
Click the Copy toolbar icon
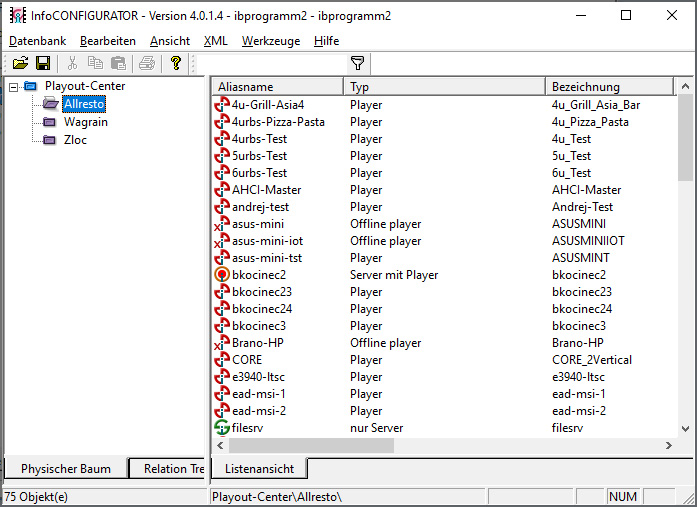pyautogui.click(x=95, y=63)
